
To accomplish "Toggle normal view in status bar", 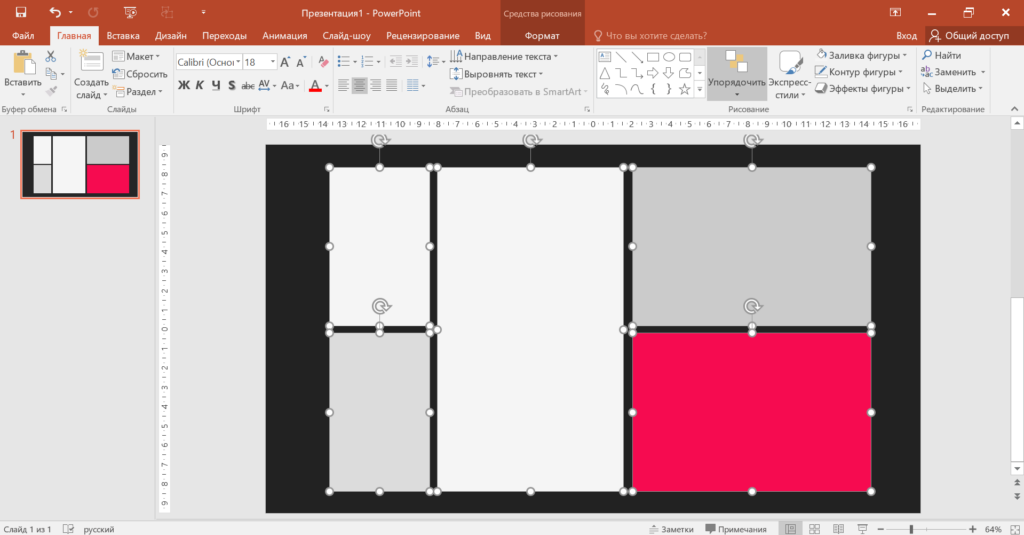I will pos(790,528).
